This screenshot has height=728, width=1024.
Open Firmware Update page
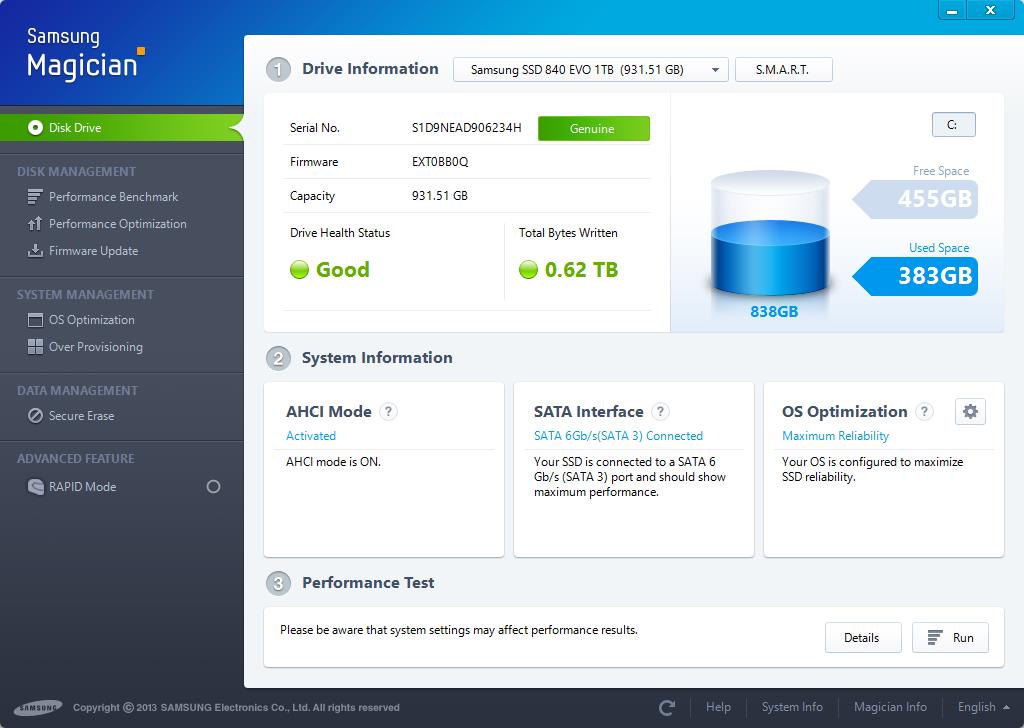coord(93,251)
